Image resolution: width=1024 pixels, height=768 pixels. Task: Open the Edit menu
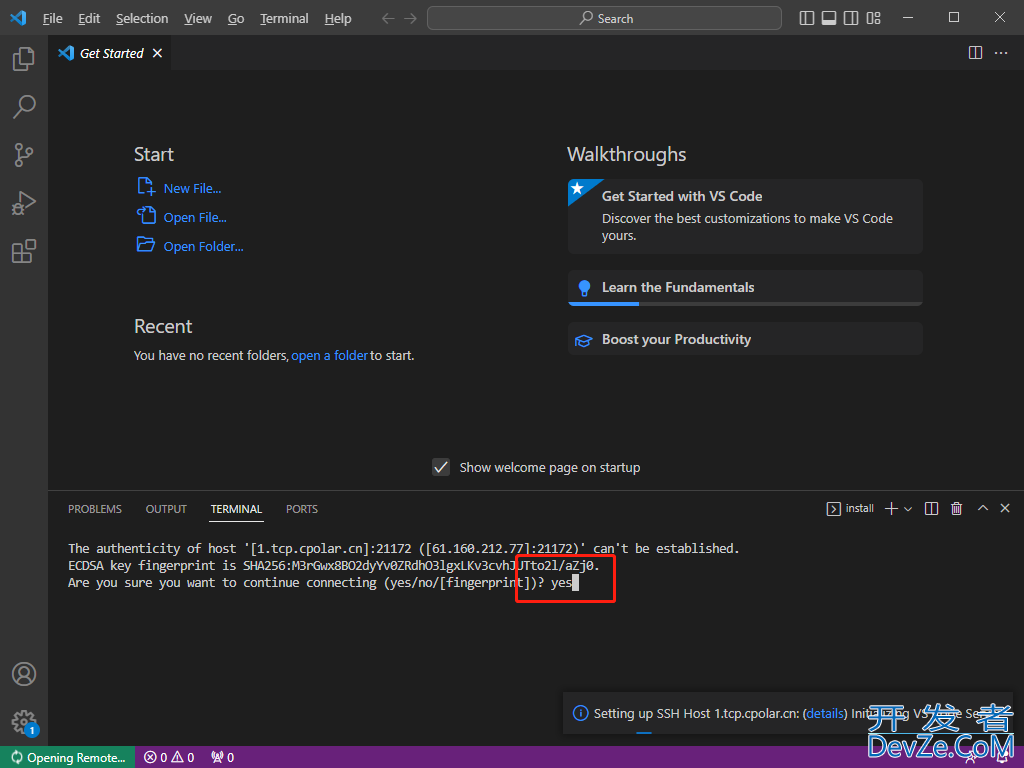click(x=89, y=18)
